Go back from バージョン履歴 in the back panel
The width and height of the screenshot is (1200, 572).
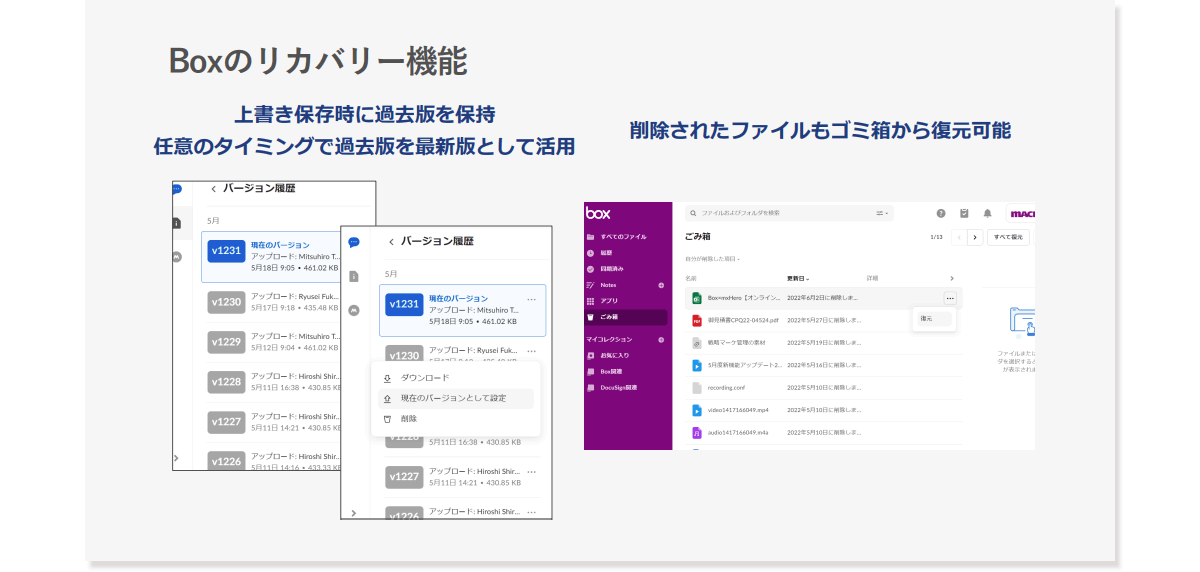[213, 188]
